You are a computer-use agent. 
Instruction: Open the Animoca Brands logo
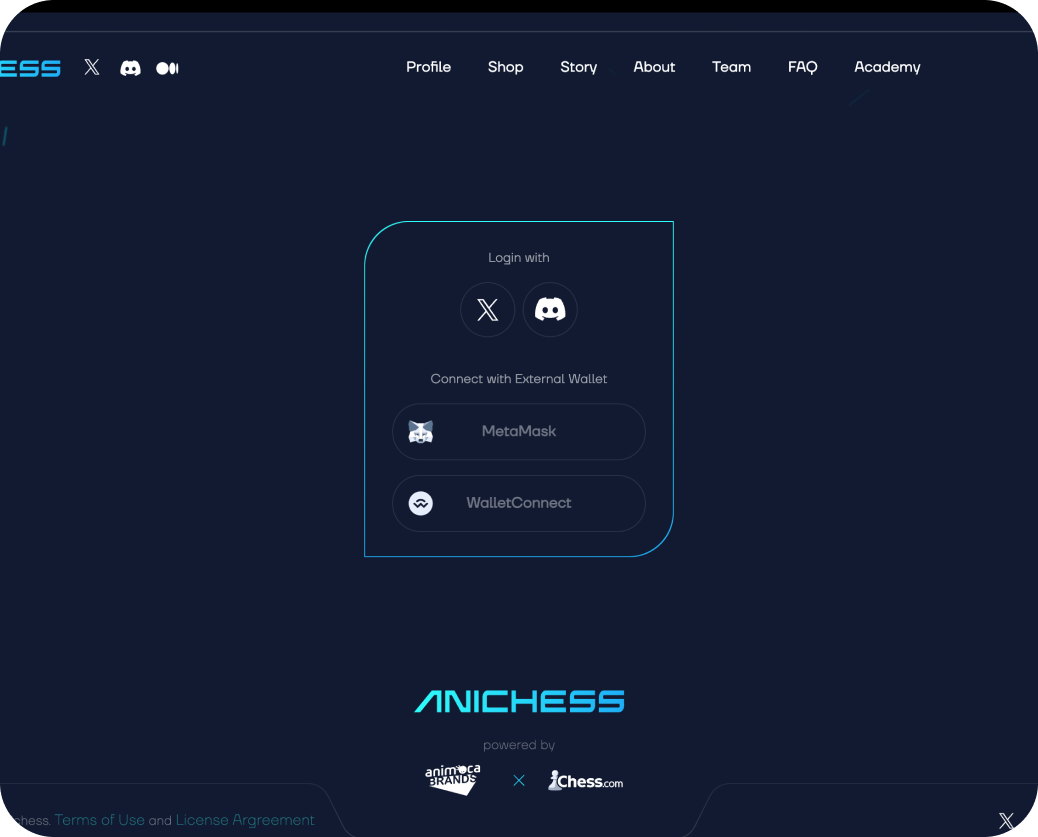[453, 779]
